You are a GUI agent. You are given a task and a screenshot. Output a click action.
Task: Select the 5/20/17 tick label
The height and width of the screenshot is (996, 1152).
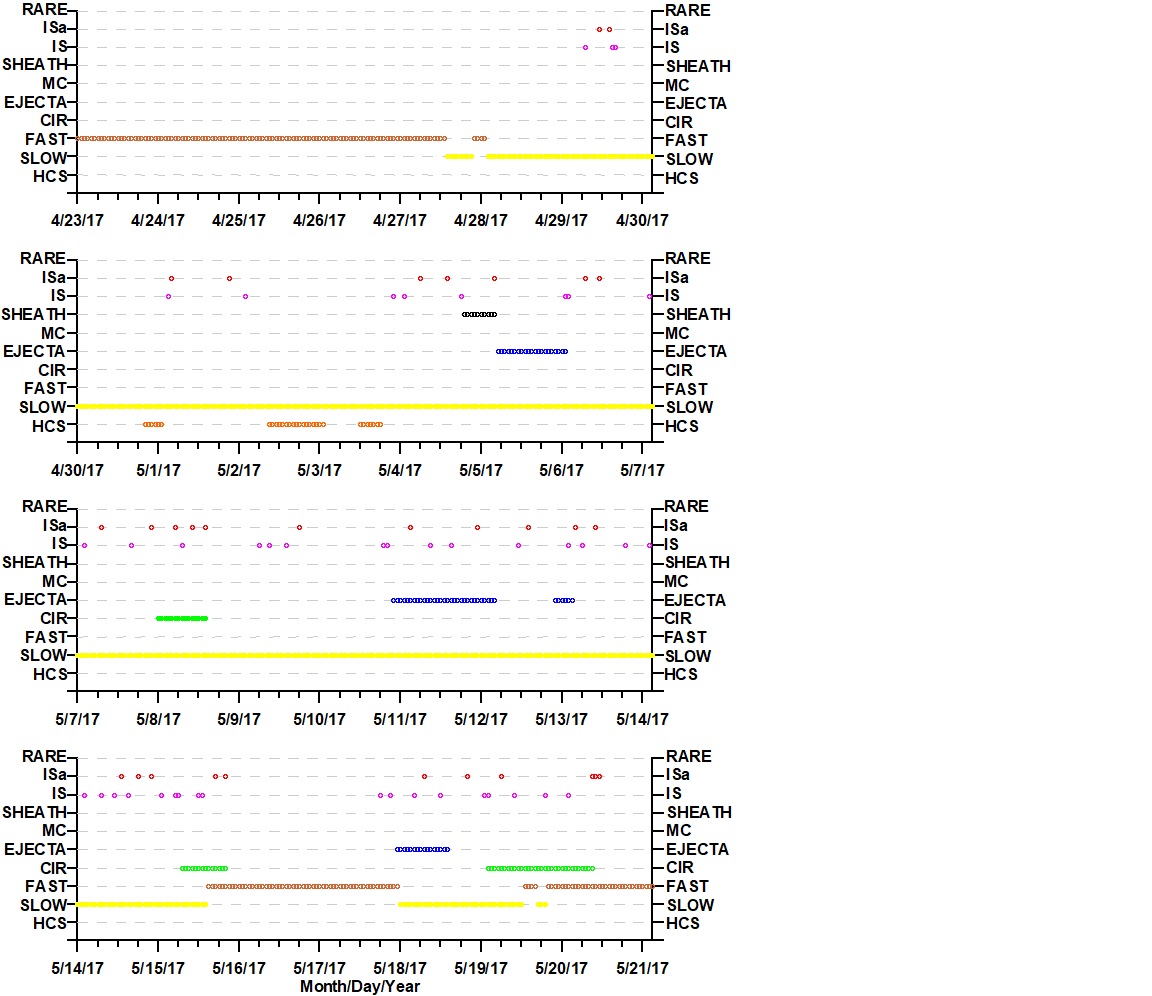click(x=561, y=968)
